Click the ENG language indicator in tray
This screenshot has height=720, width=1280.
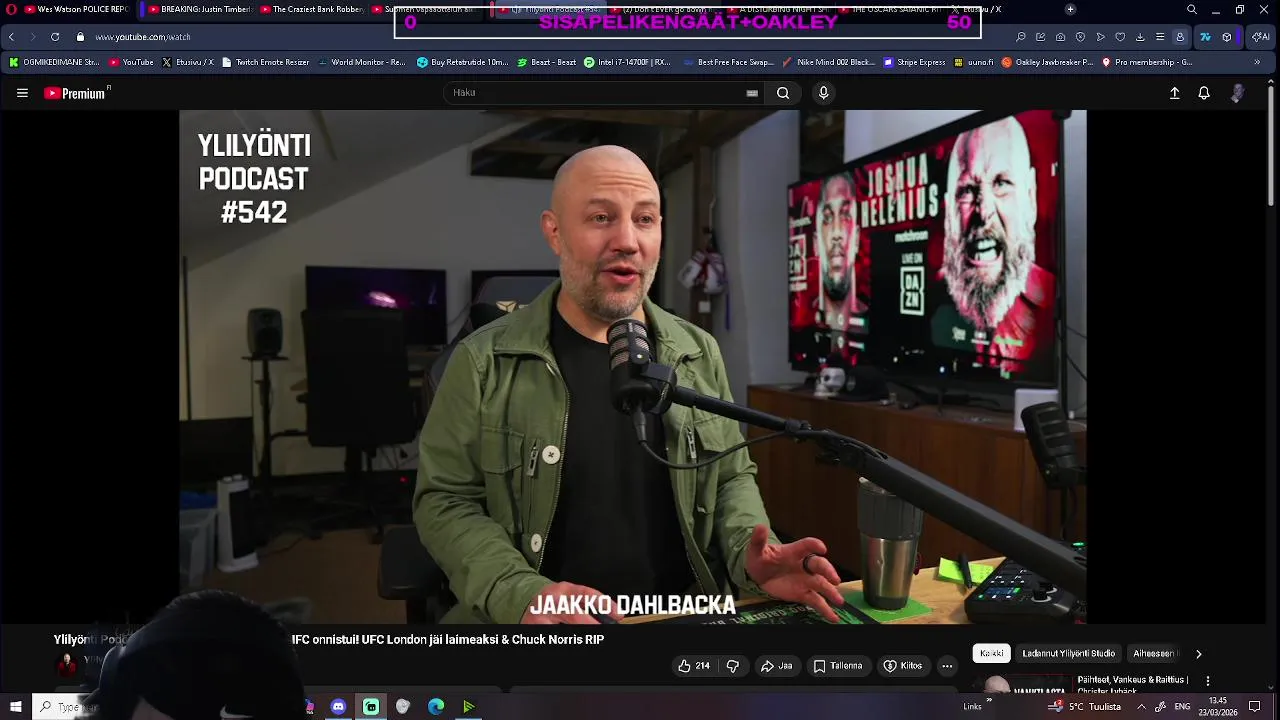click(x=1183, y=707)
